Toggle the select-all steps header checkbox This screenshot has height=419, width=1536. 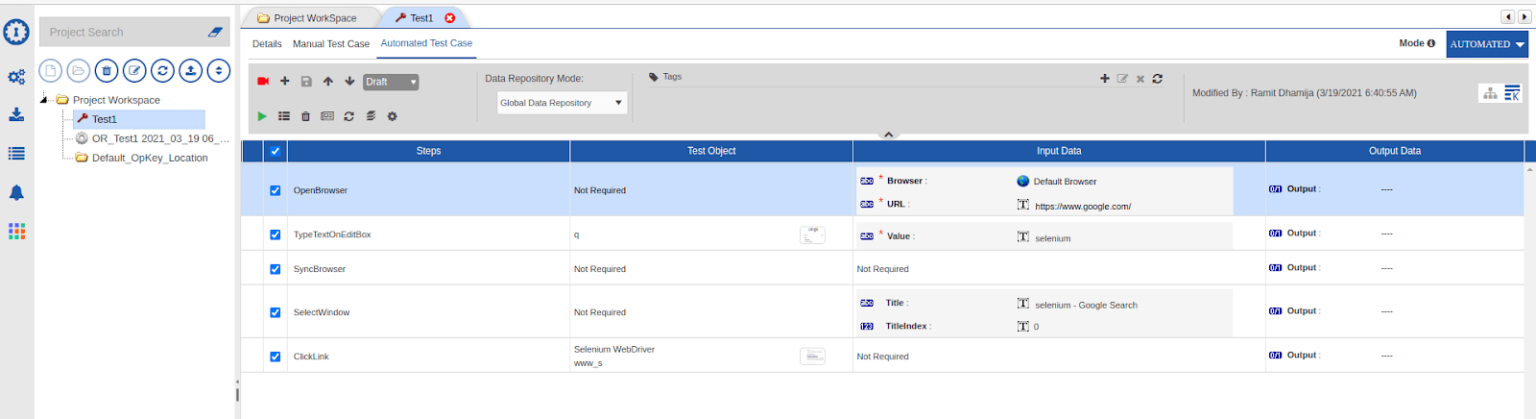(x=275, y=151)
